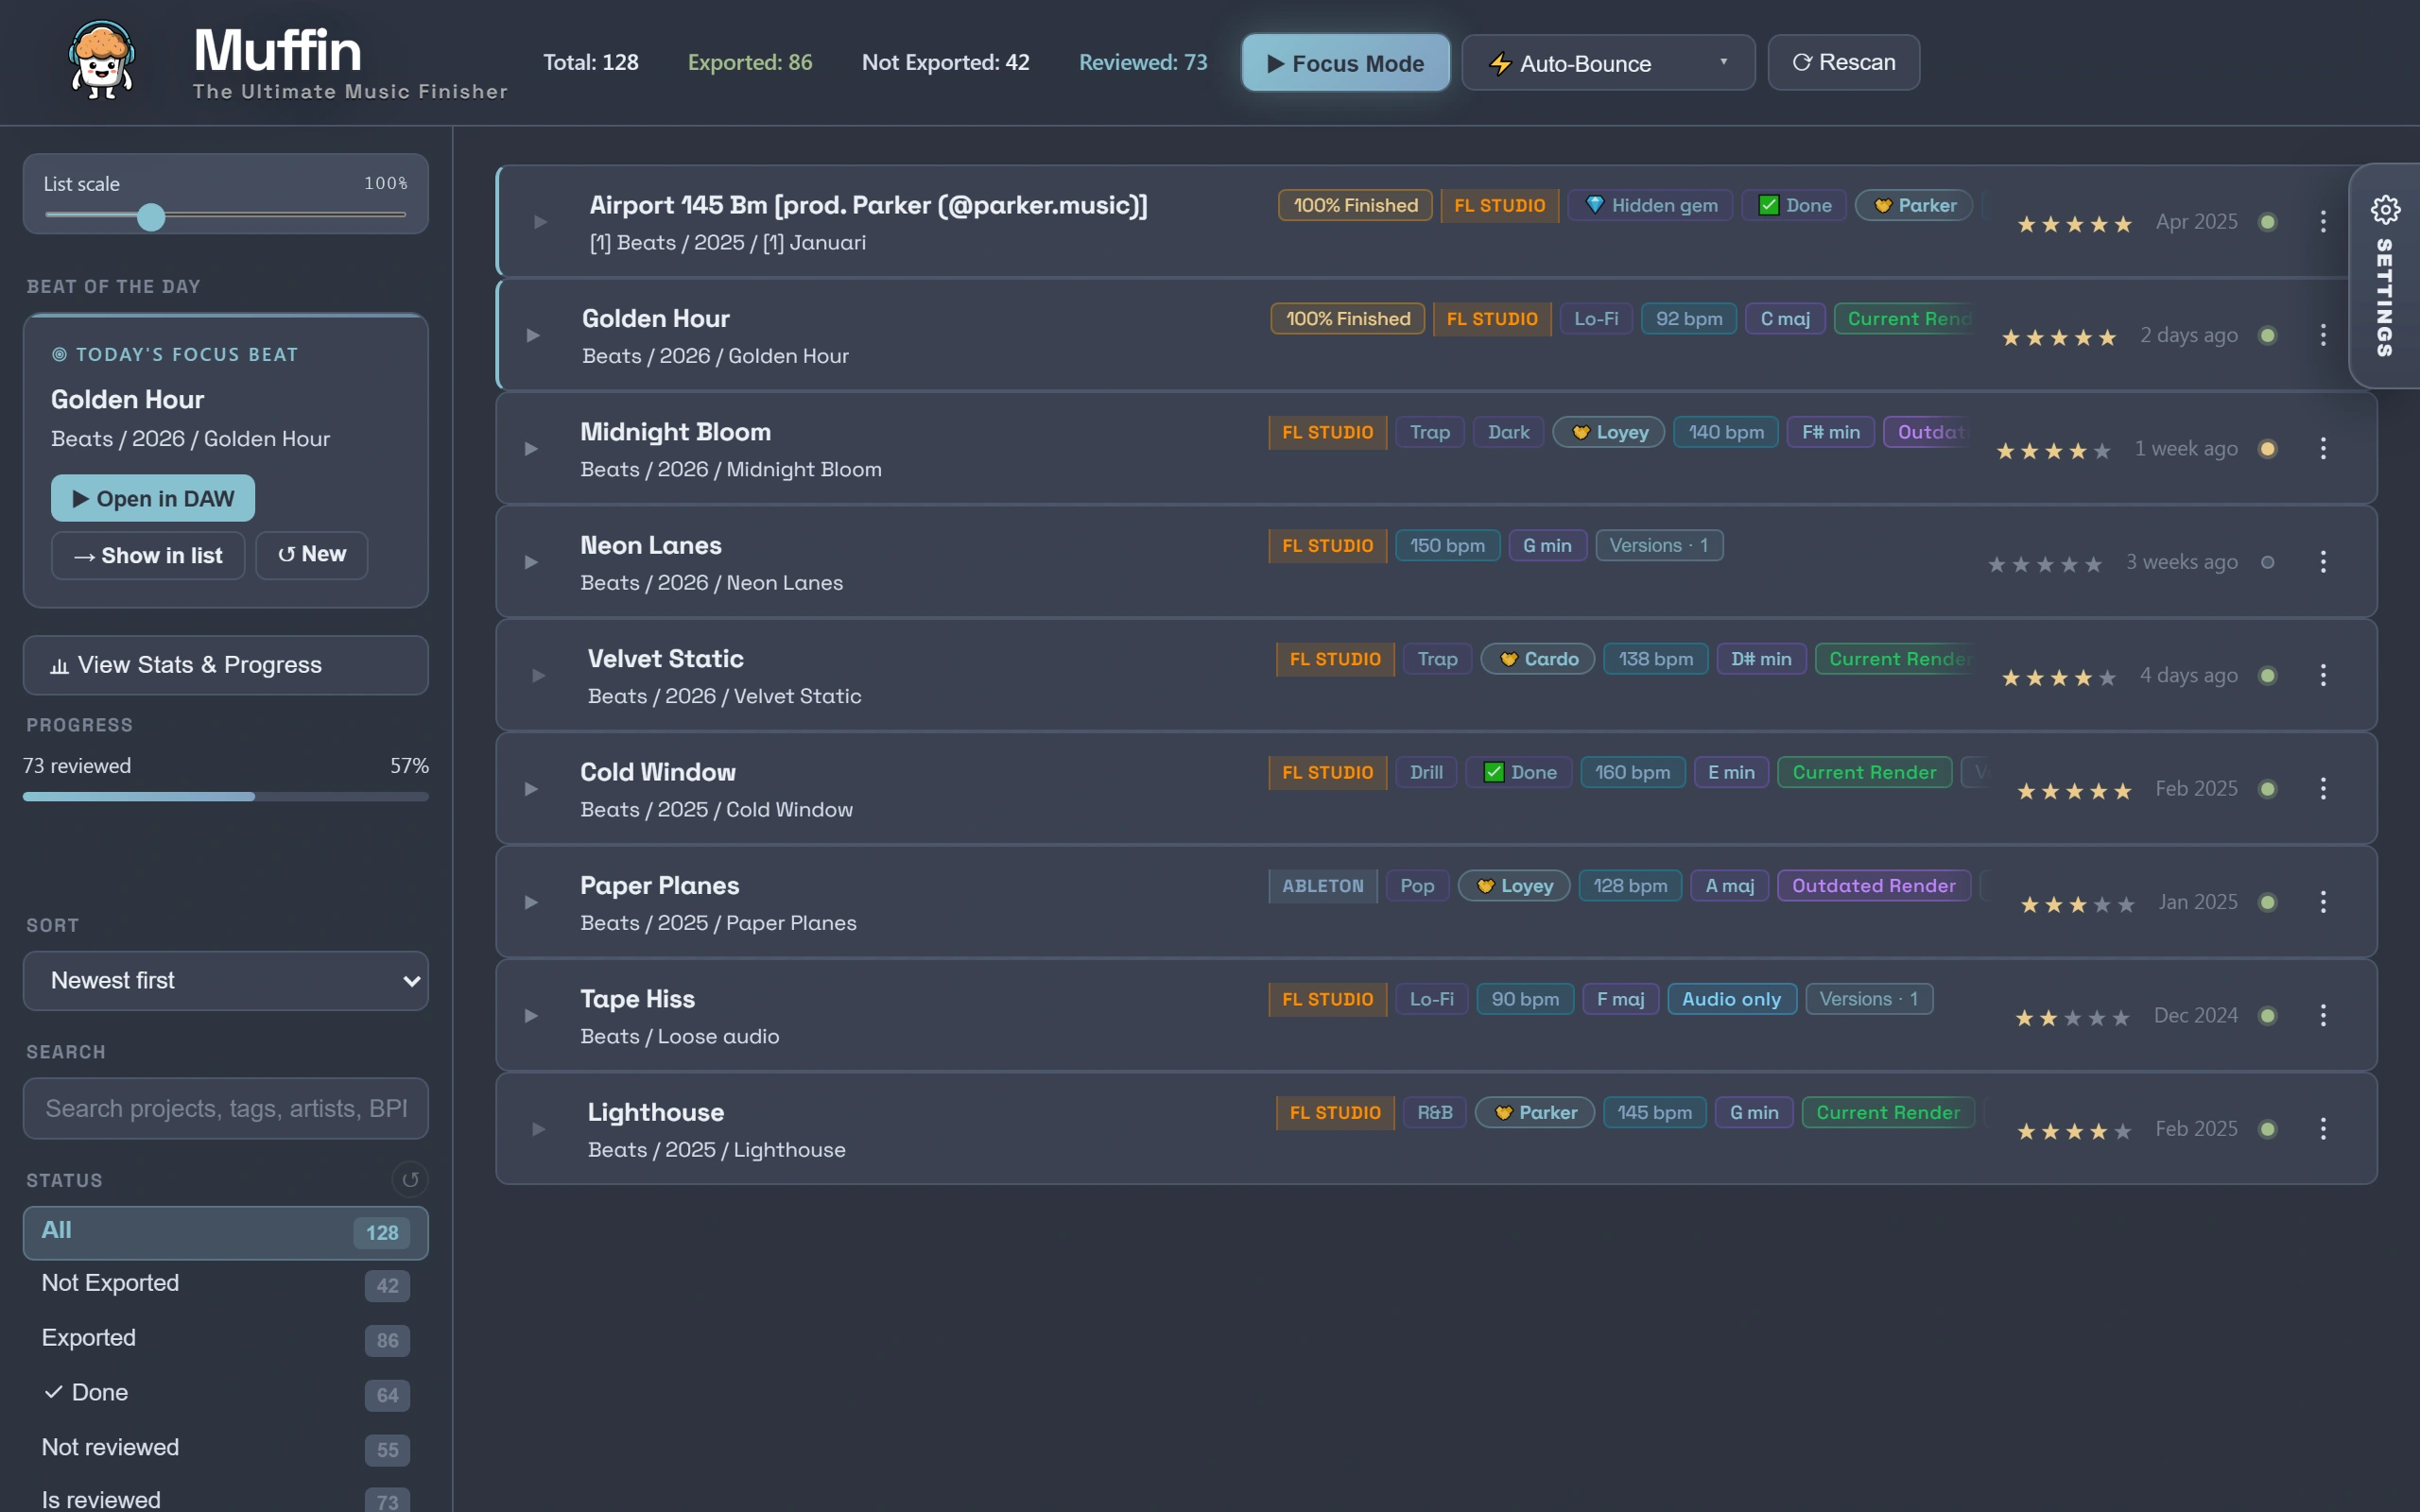The width and height of the screenshot is (2420, 1512).
Task: Click the Muffin mascot logo
Action: [x=101, y=61]
